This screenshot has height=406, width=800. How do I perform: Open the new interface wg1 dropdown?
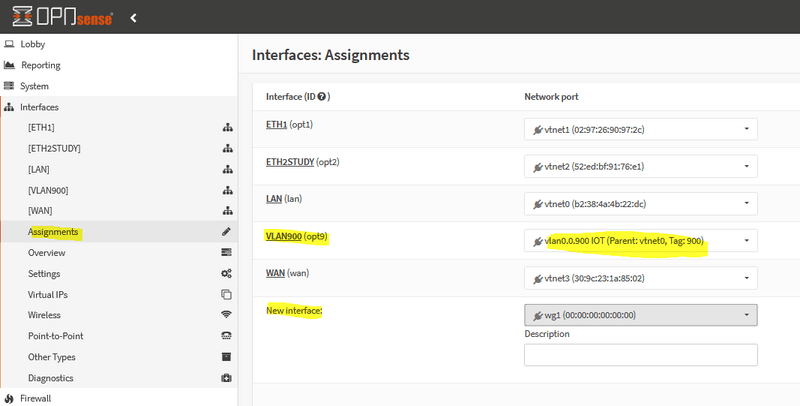point(640,315)
